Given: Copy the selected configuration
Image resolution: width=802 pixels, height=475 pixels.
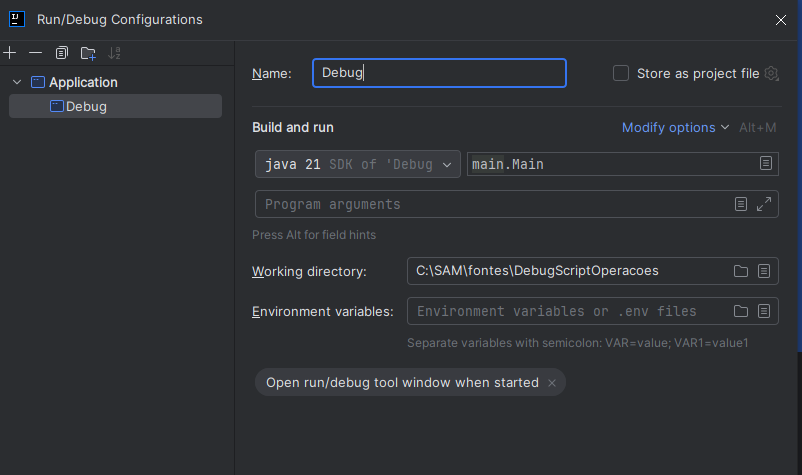Looking at the screenshot, I should [x=62, y=53].
